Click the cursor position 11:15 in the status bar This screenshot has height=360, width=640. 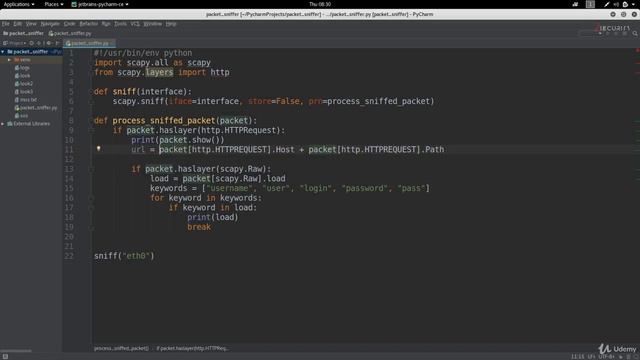[577, 357]
